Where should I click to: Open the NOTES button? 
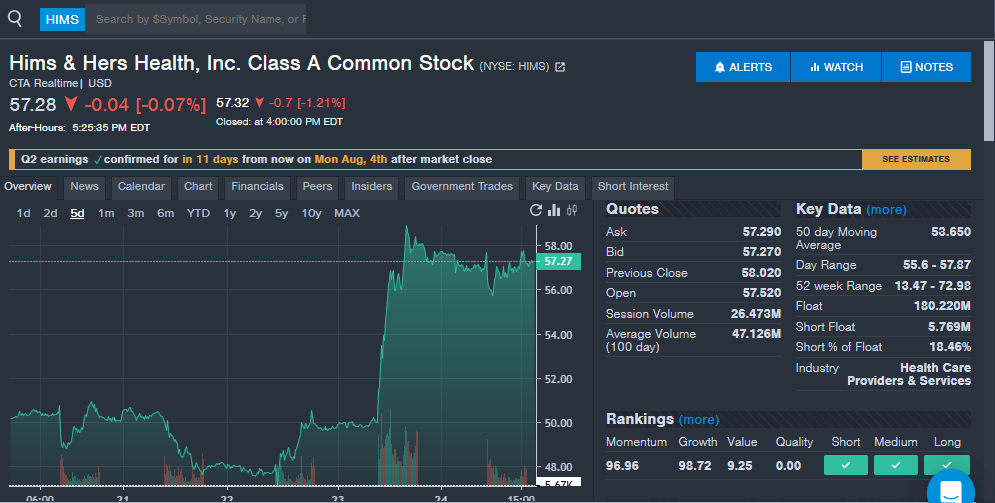pyautogui.click(x=926, y=67)
